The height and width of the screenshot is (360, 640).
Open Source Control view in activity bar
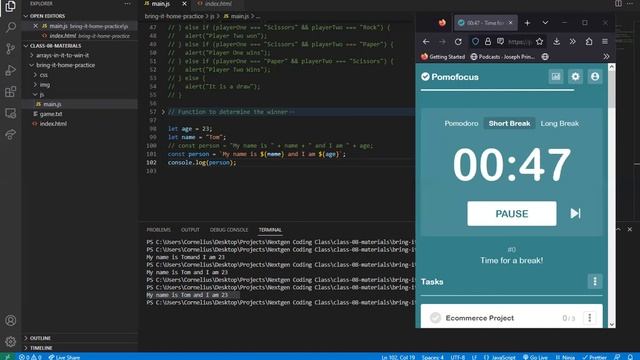click(11, 49)
